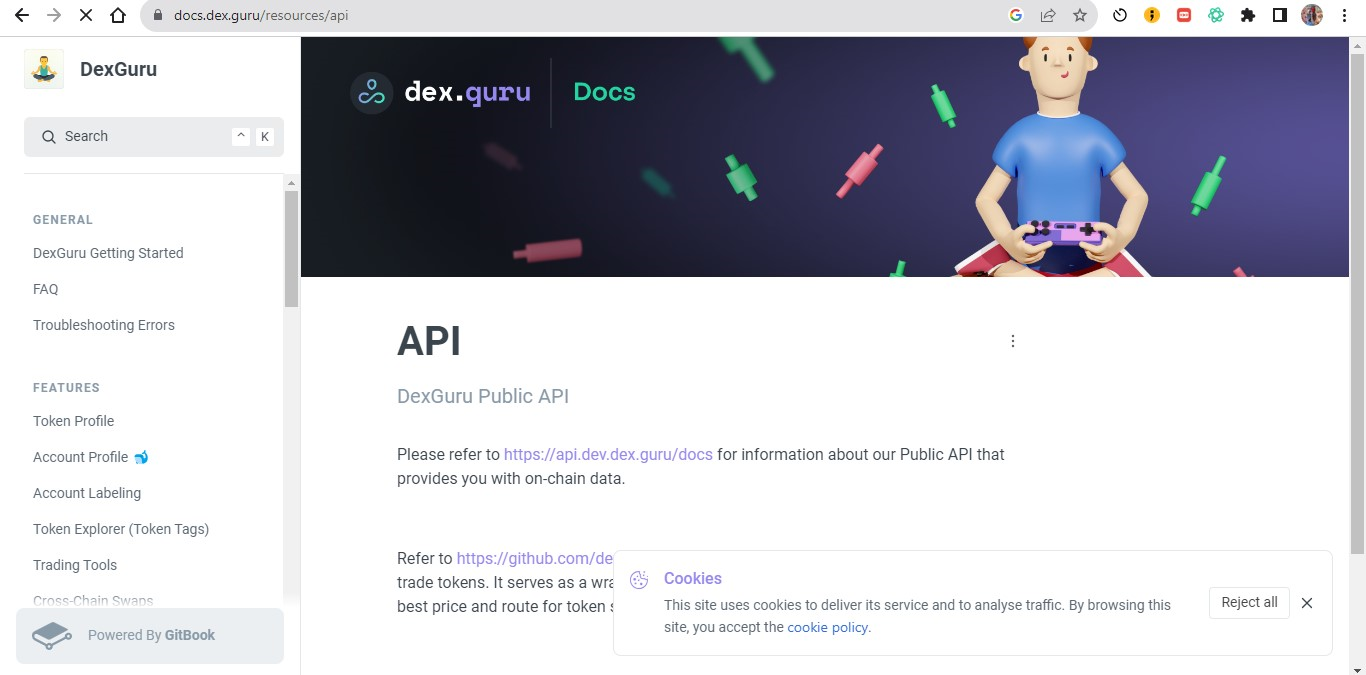The width and height of the screenshot is (1366, 675).
Task: Click the DexGuru logo avatar in sidebar
Action: pos(44,69)
